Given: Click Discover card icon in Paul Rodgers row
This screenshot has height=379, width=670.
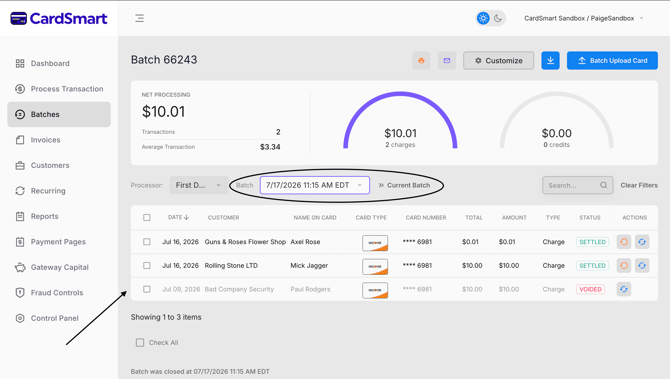Looking at the screenshot, I should [x=375, y=291].
